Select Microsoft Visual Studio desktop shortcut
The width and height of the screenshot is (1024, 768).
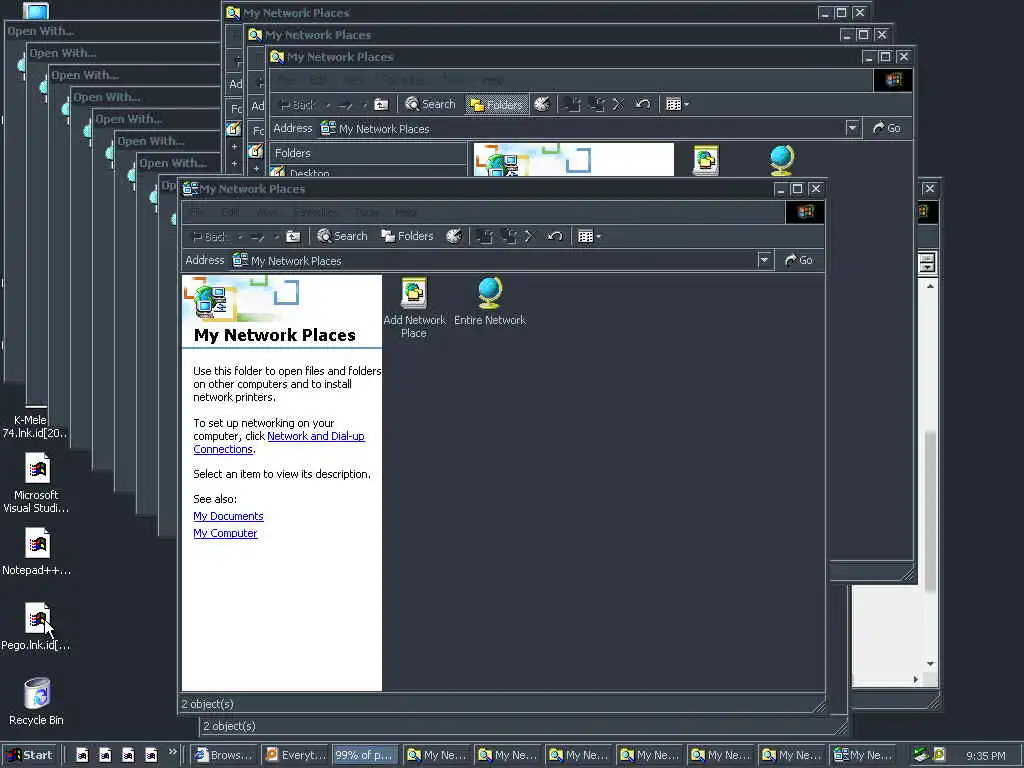(x=37, y=483)
